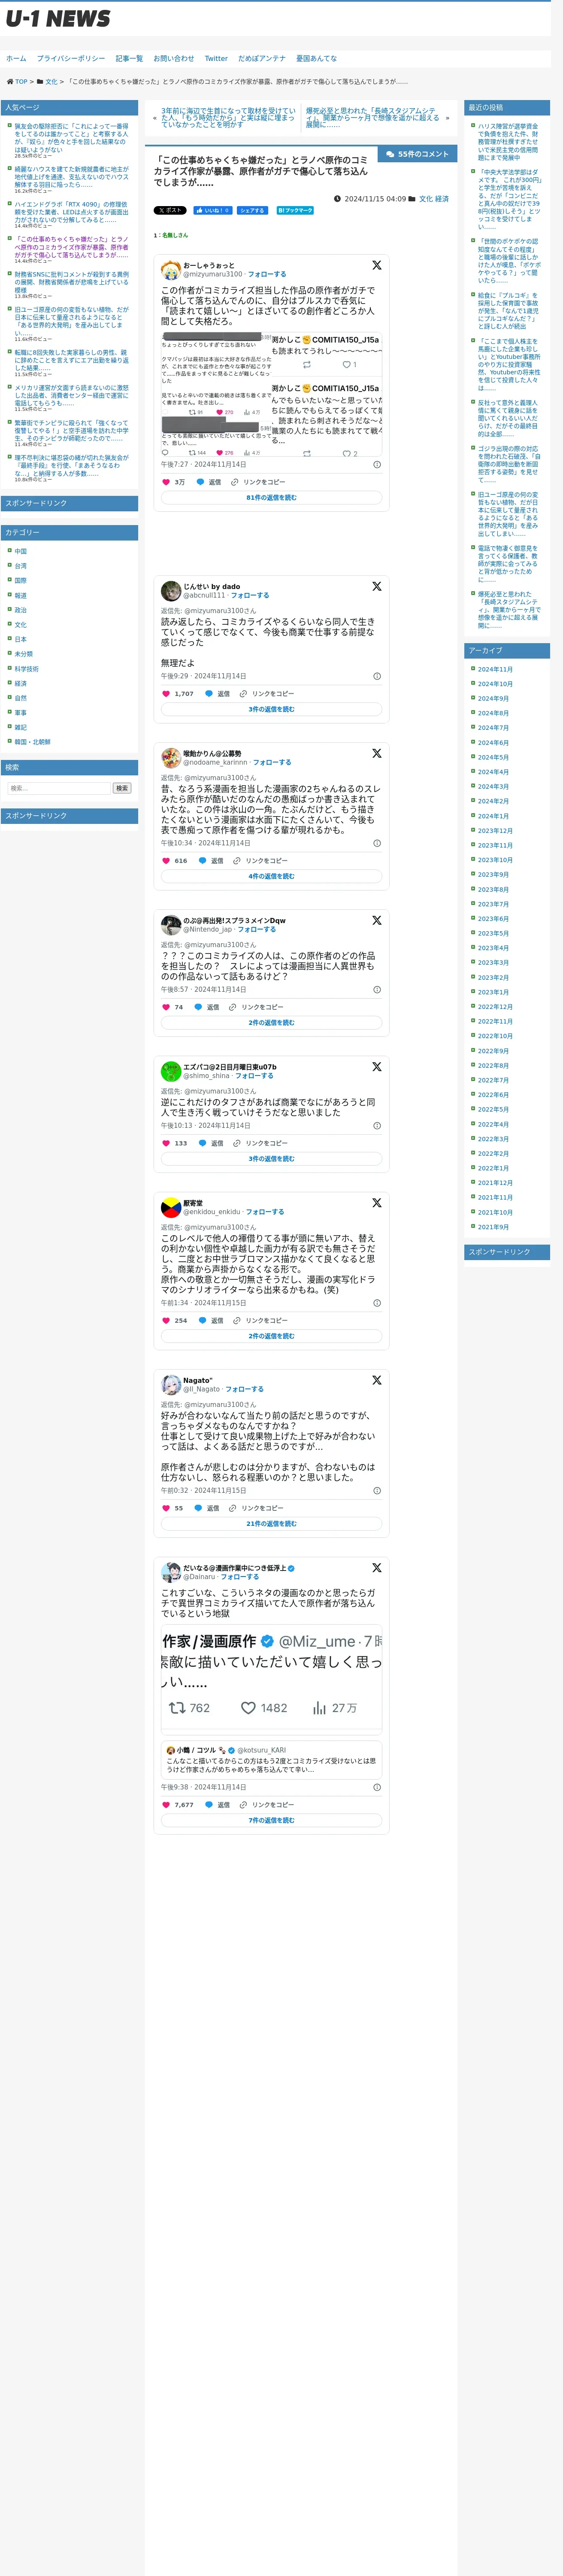Viewport: 563px width, 2576px height.
Task: Click フォローする next to @mizyumaru3100
Action: pyautogui.click(x=267, y=274)
